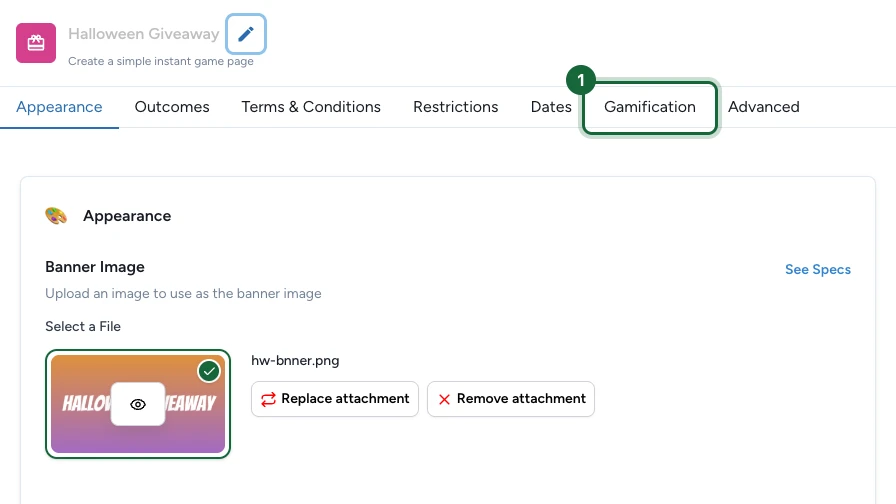Select the Appearance tab
The image size is (896, 504).
pyautogui.click(x=59, y=107)
